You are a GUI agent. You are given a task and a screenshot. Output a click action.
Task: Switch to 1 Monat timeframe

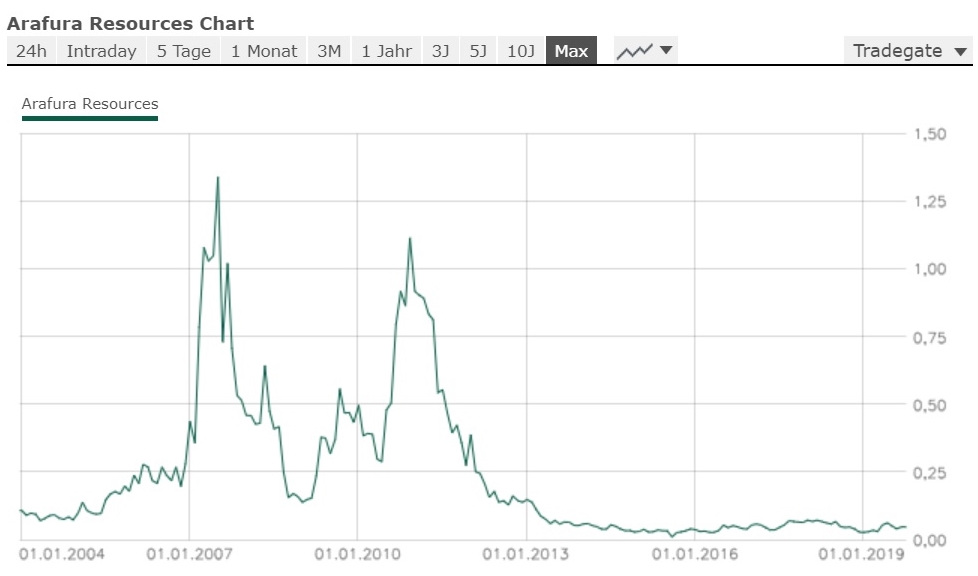pos(263,50)
